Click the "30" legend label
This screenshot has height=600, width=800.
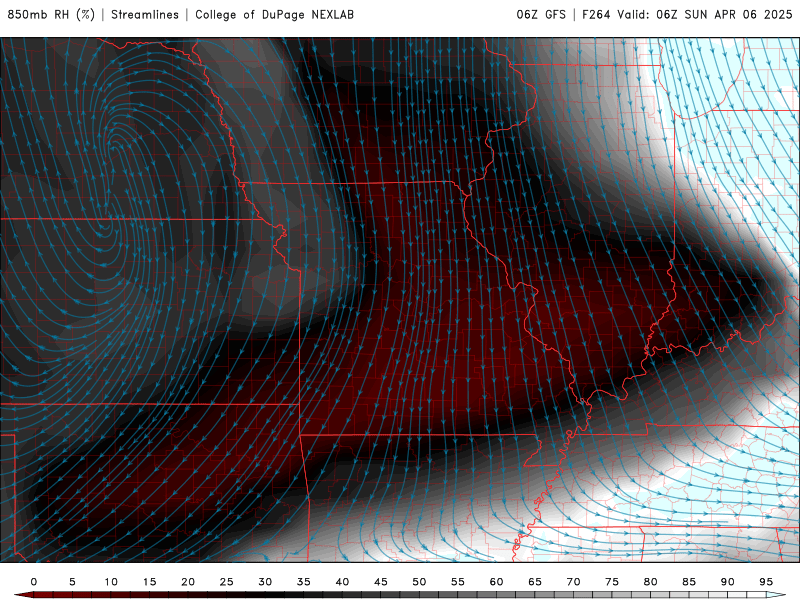coord(265,582)
